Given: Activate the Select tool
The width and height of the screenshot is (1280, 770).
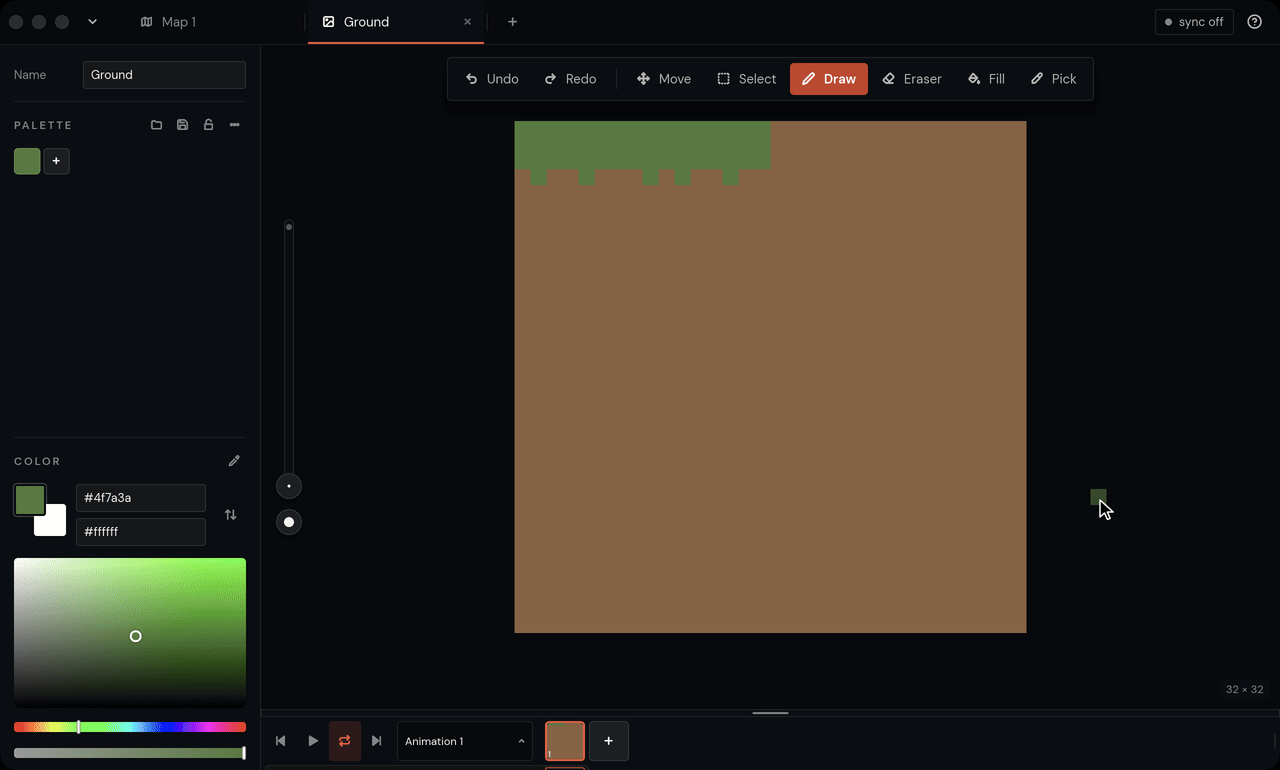Looking at the screenshot, I should click(746, 79).
